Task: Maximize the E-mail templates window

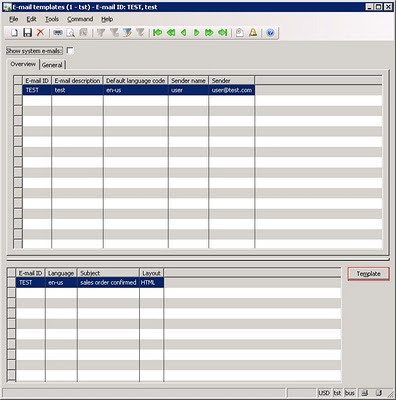Action: [x=379, y=7]
